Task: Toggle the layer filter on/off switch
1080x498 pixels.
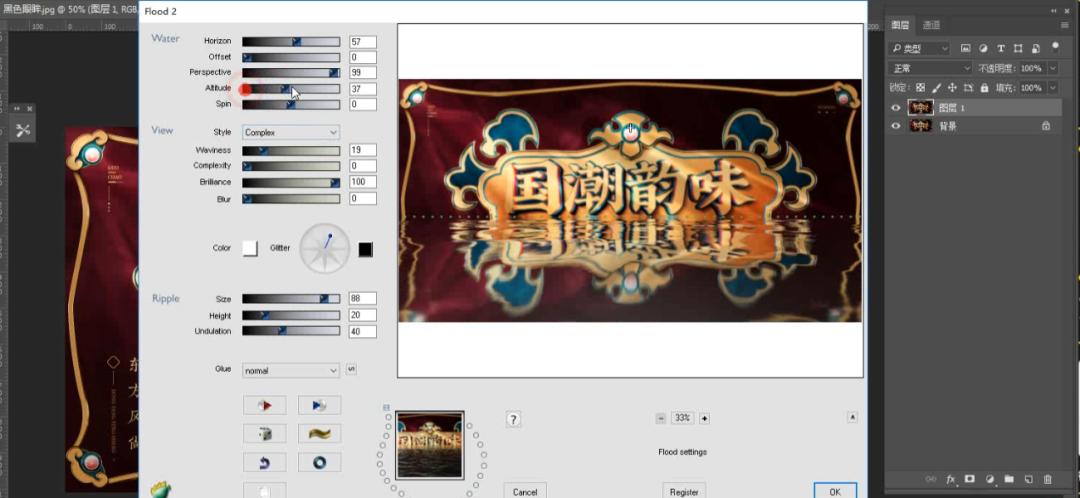Action: click(1055, 48)
